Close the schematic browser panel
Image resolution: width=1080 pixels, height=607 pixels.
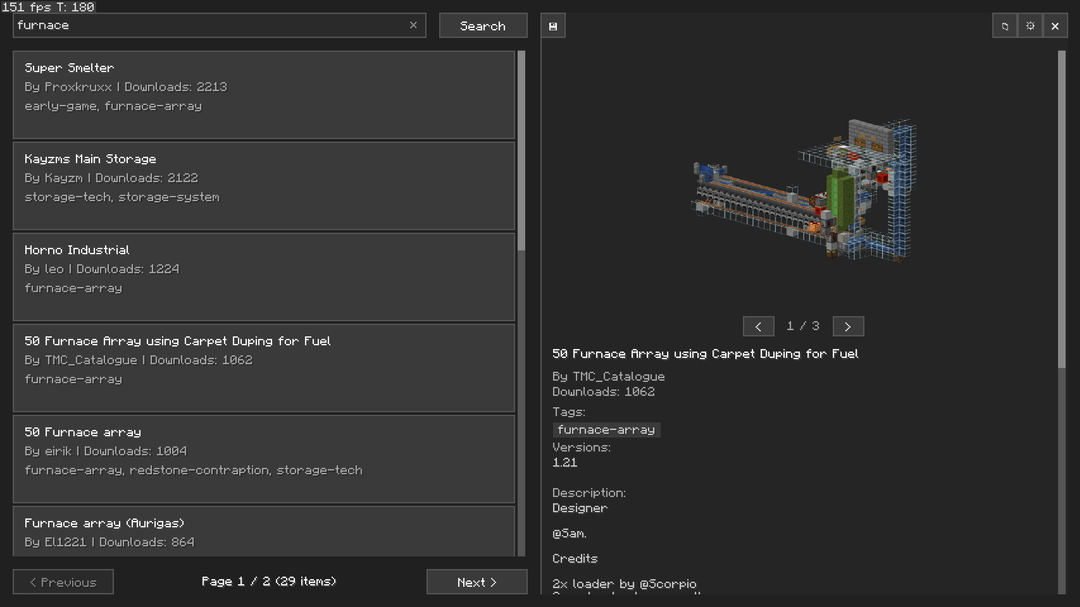point(1055,26)
